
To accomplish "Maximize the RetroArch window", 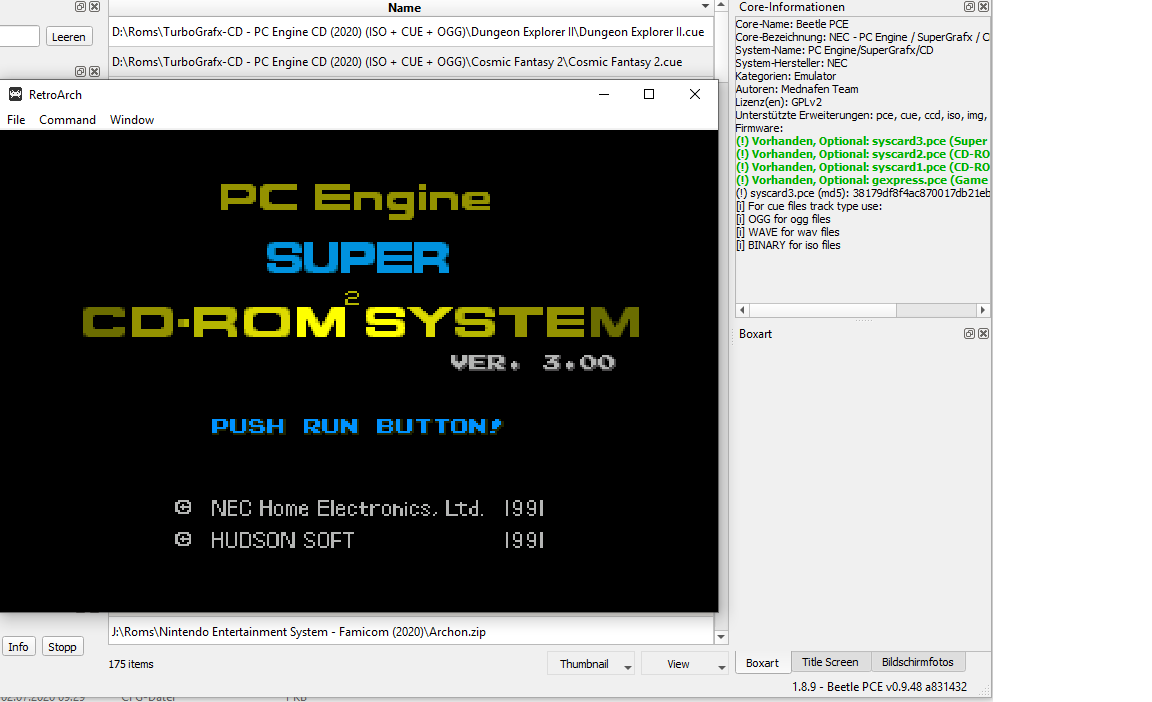I will coord(649,94).
